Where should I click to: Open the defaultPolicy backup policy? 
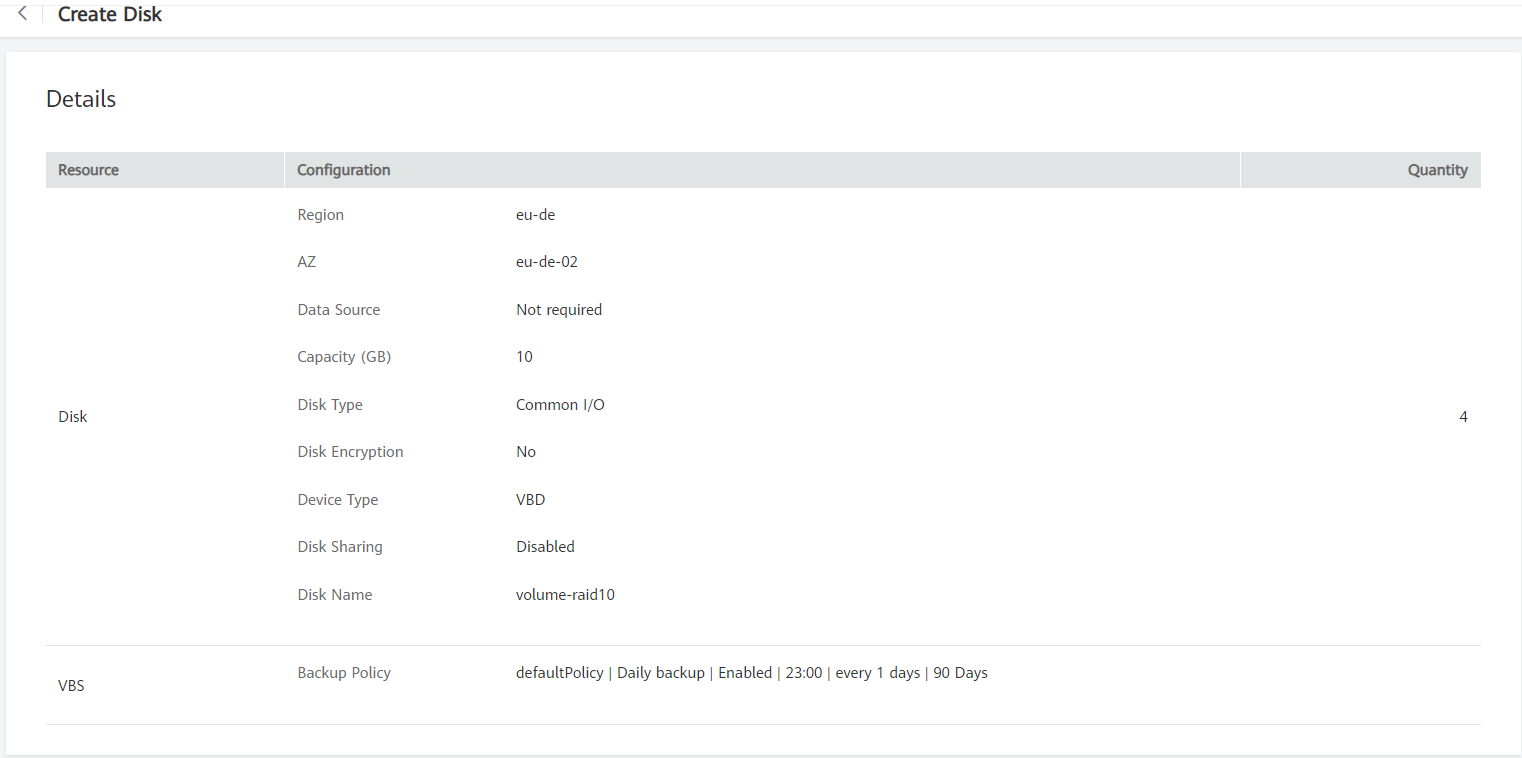559,672
